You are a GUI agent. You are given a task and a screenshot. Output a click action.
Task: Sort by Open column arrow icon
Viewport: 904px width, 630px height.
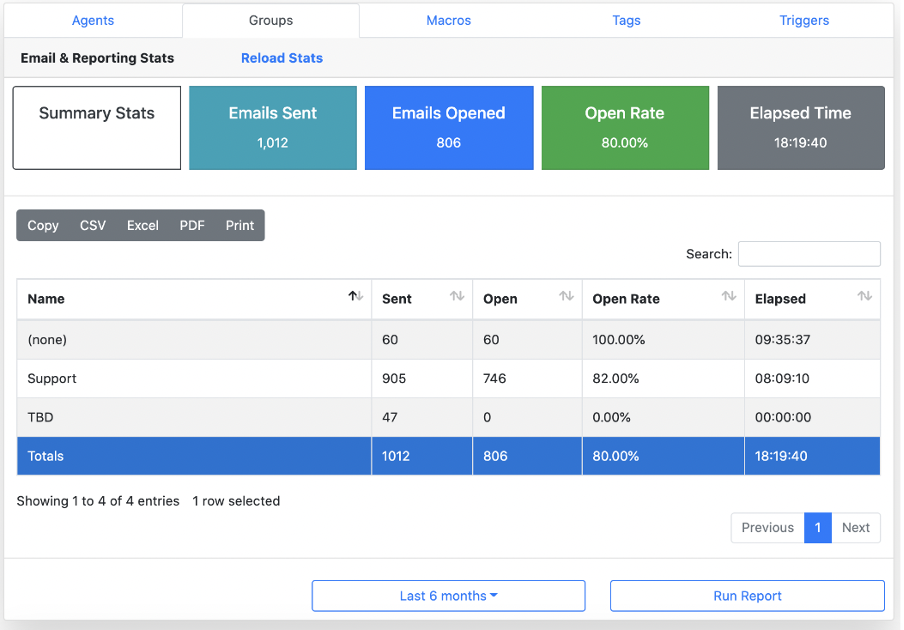566,296
